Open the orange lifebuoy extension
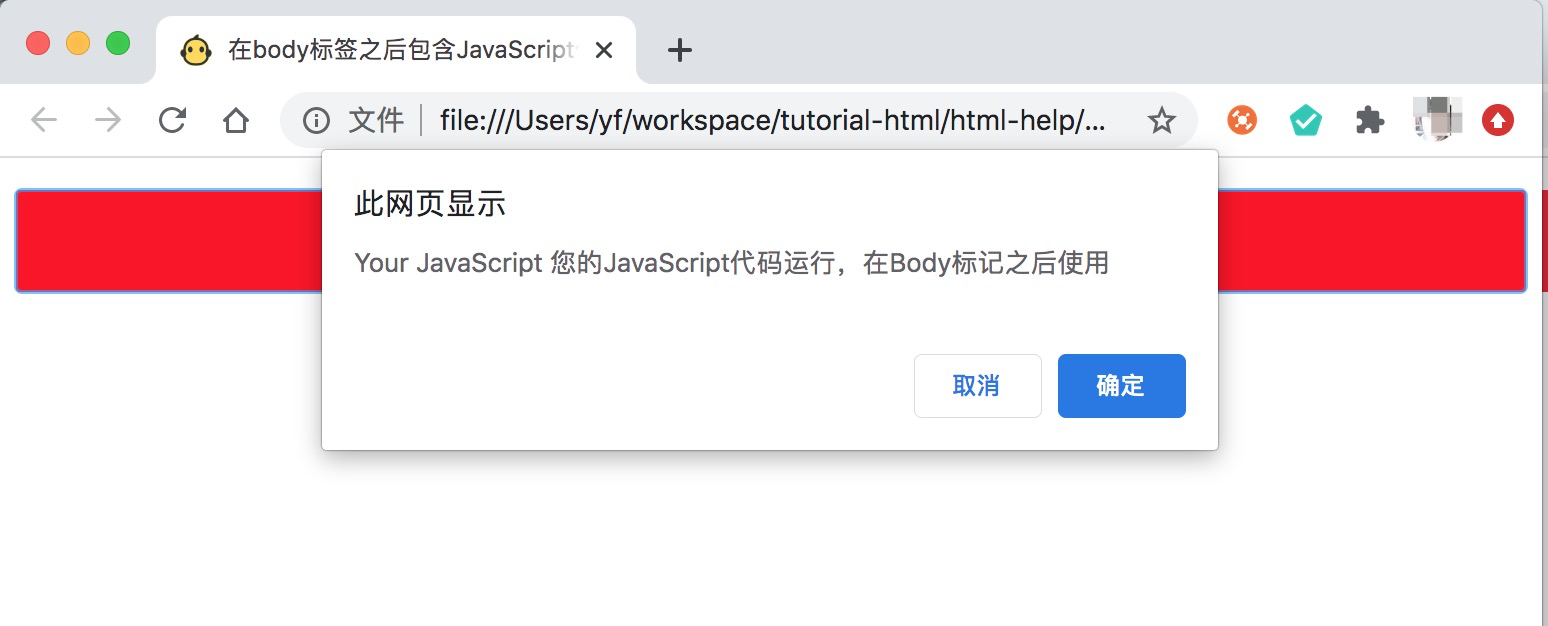 [1242, 121]
